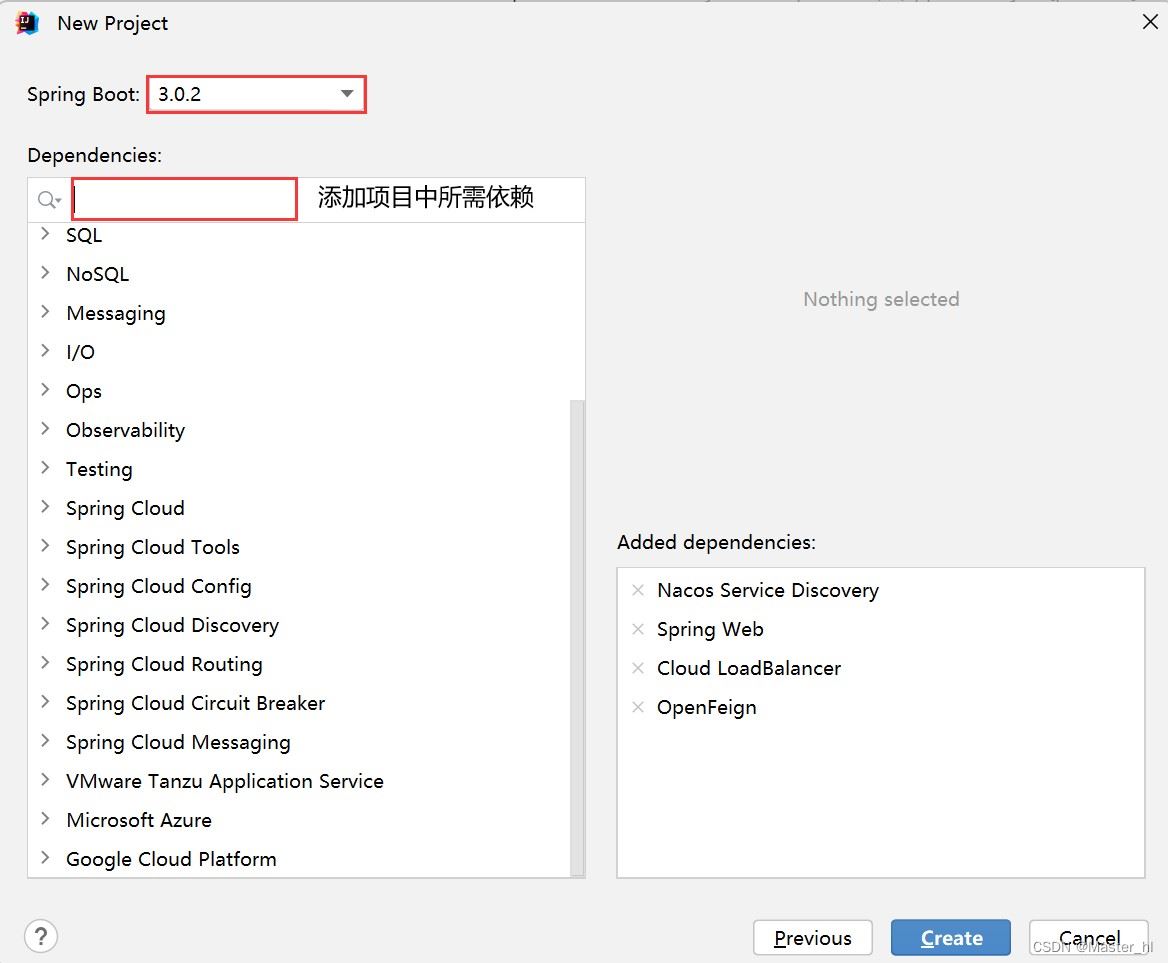This screenshot has width=1168, height=963.
Task: Open the help question mark
Action: (x=41, y=936)
